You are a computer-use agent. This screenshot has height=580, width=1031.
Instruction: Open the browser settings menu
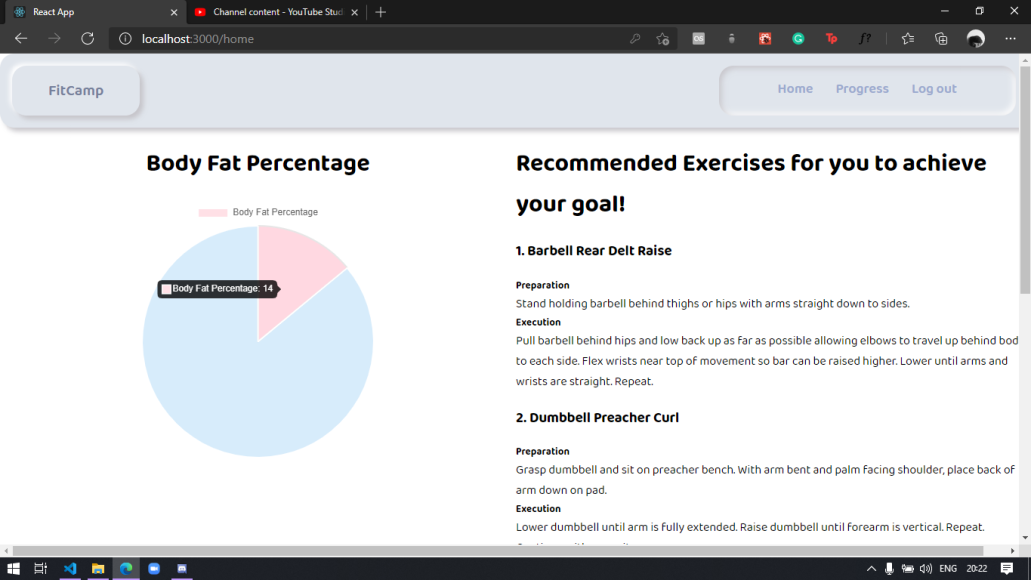tap(1013, 38)
